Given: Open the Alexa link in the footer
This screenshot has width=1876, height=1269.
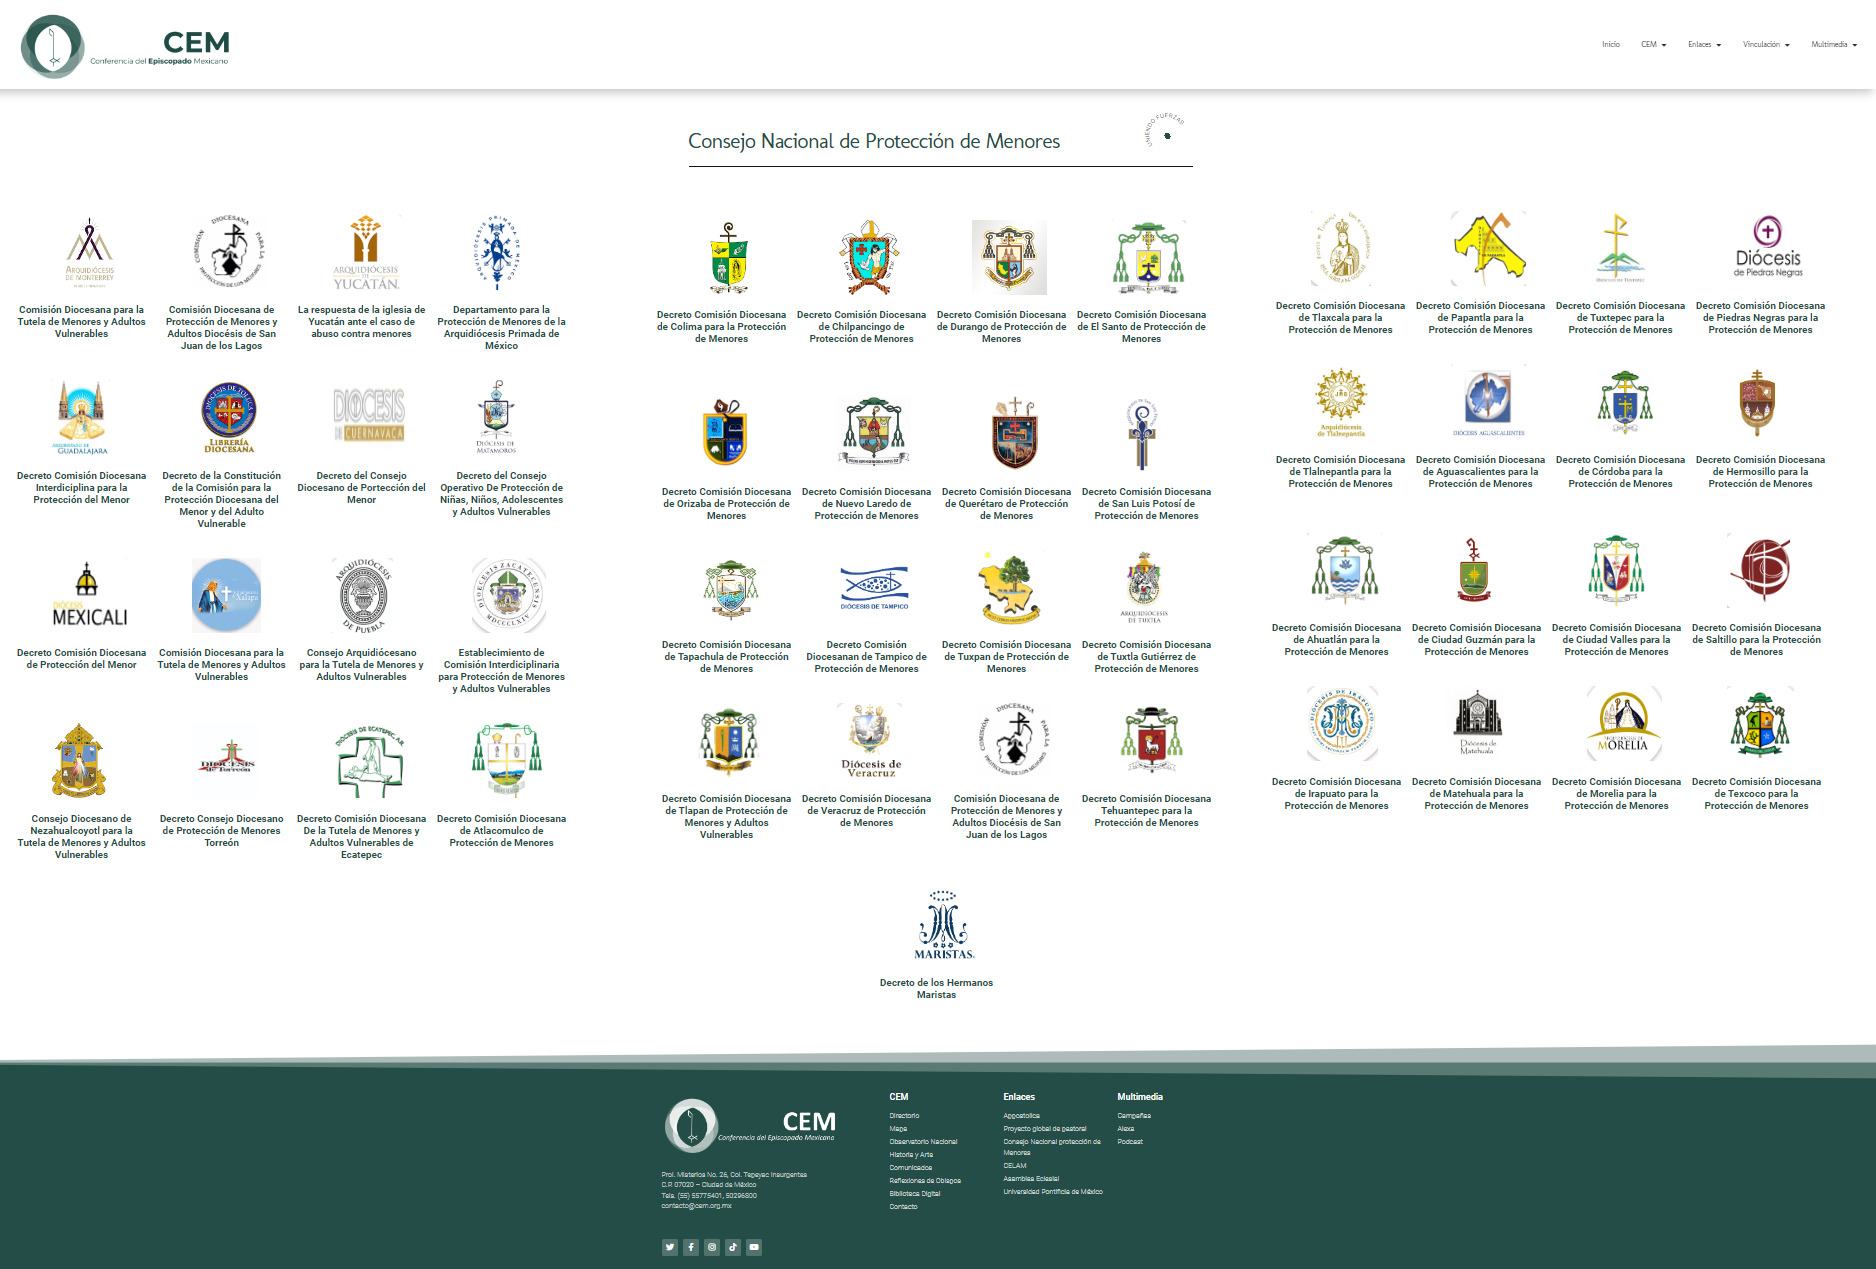Looking at the screenshot, I should coord(1125,1129).
